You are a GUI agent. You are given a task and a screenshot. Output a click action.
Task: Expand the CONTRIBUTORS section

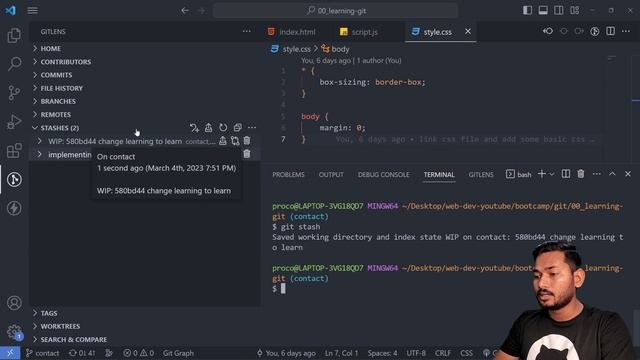click(144, 62)
